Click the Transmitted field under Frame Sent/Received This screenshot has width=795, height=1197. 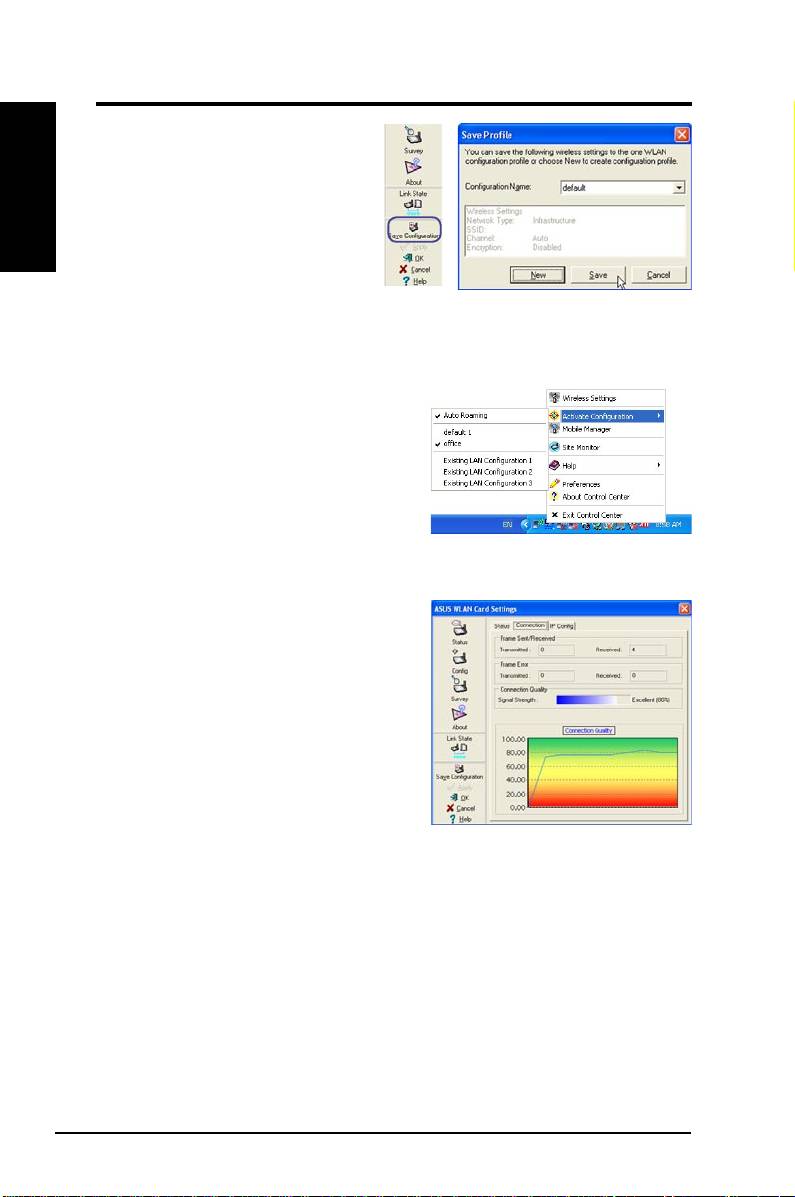pyautogui.click(x=555, y=650)
